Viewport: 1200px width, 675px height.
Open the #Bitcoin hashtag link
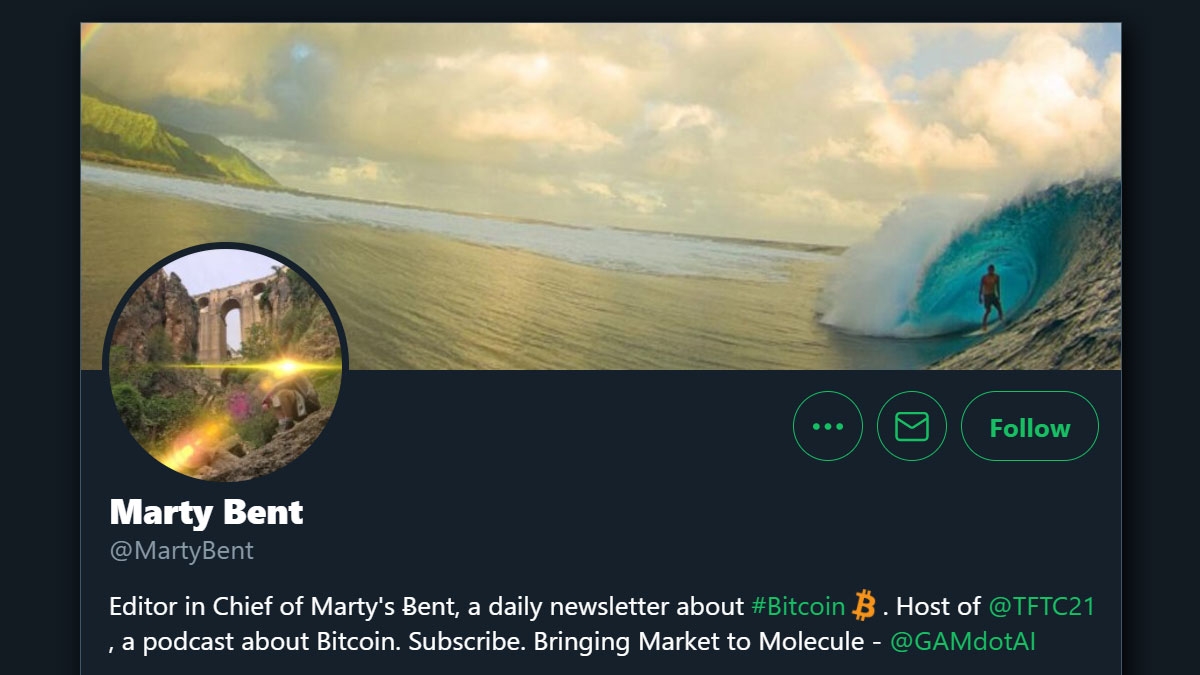(800, 605)
